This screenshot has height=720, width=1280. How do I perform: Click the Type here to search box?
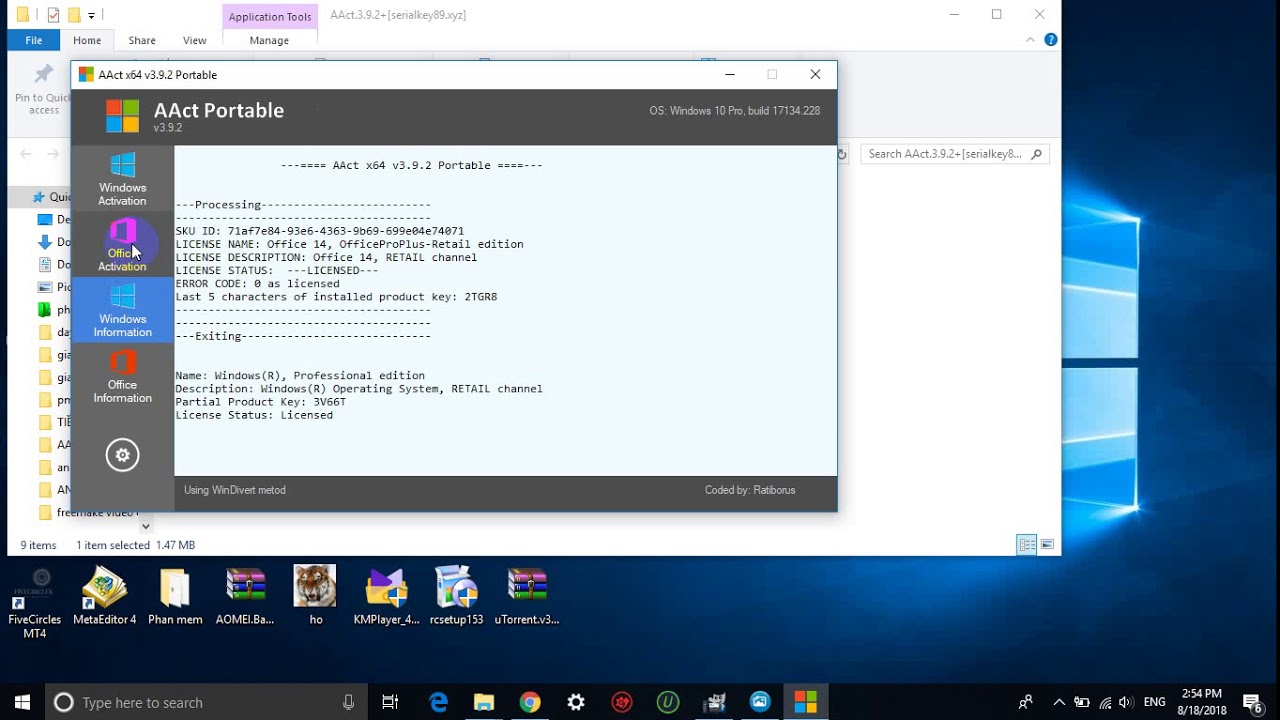(x=205, y=702)
